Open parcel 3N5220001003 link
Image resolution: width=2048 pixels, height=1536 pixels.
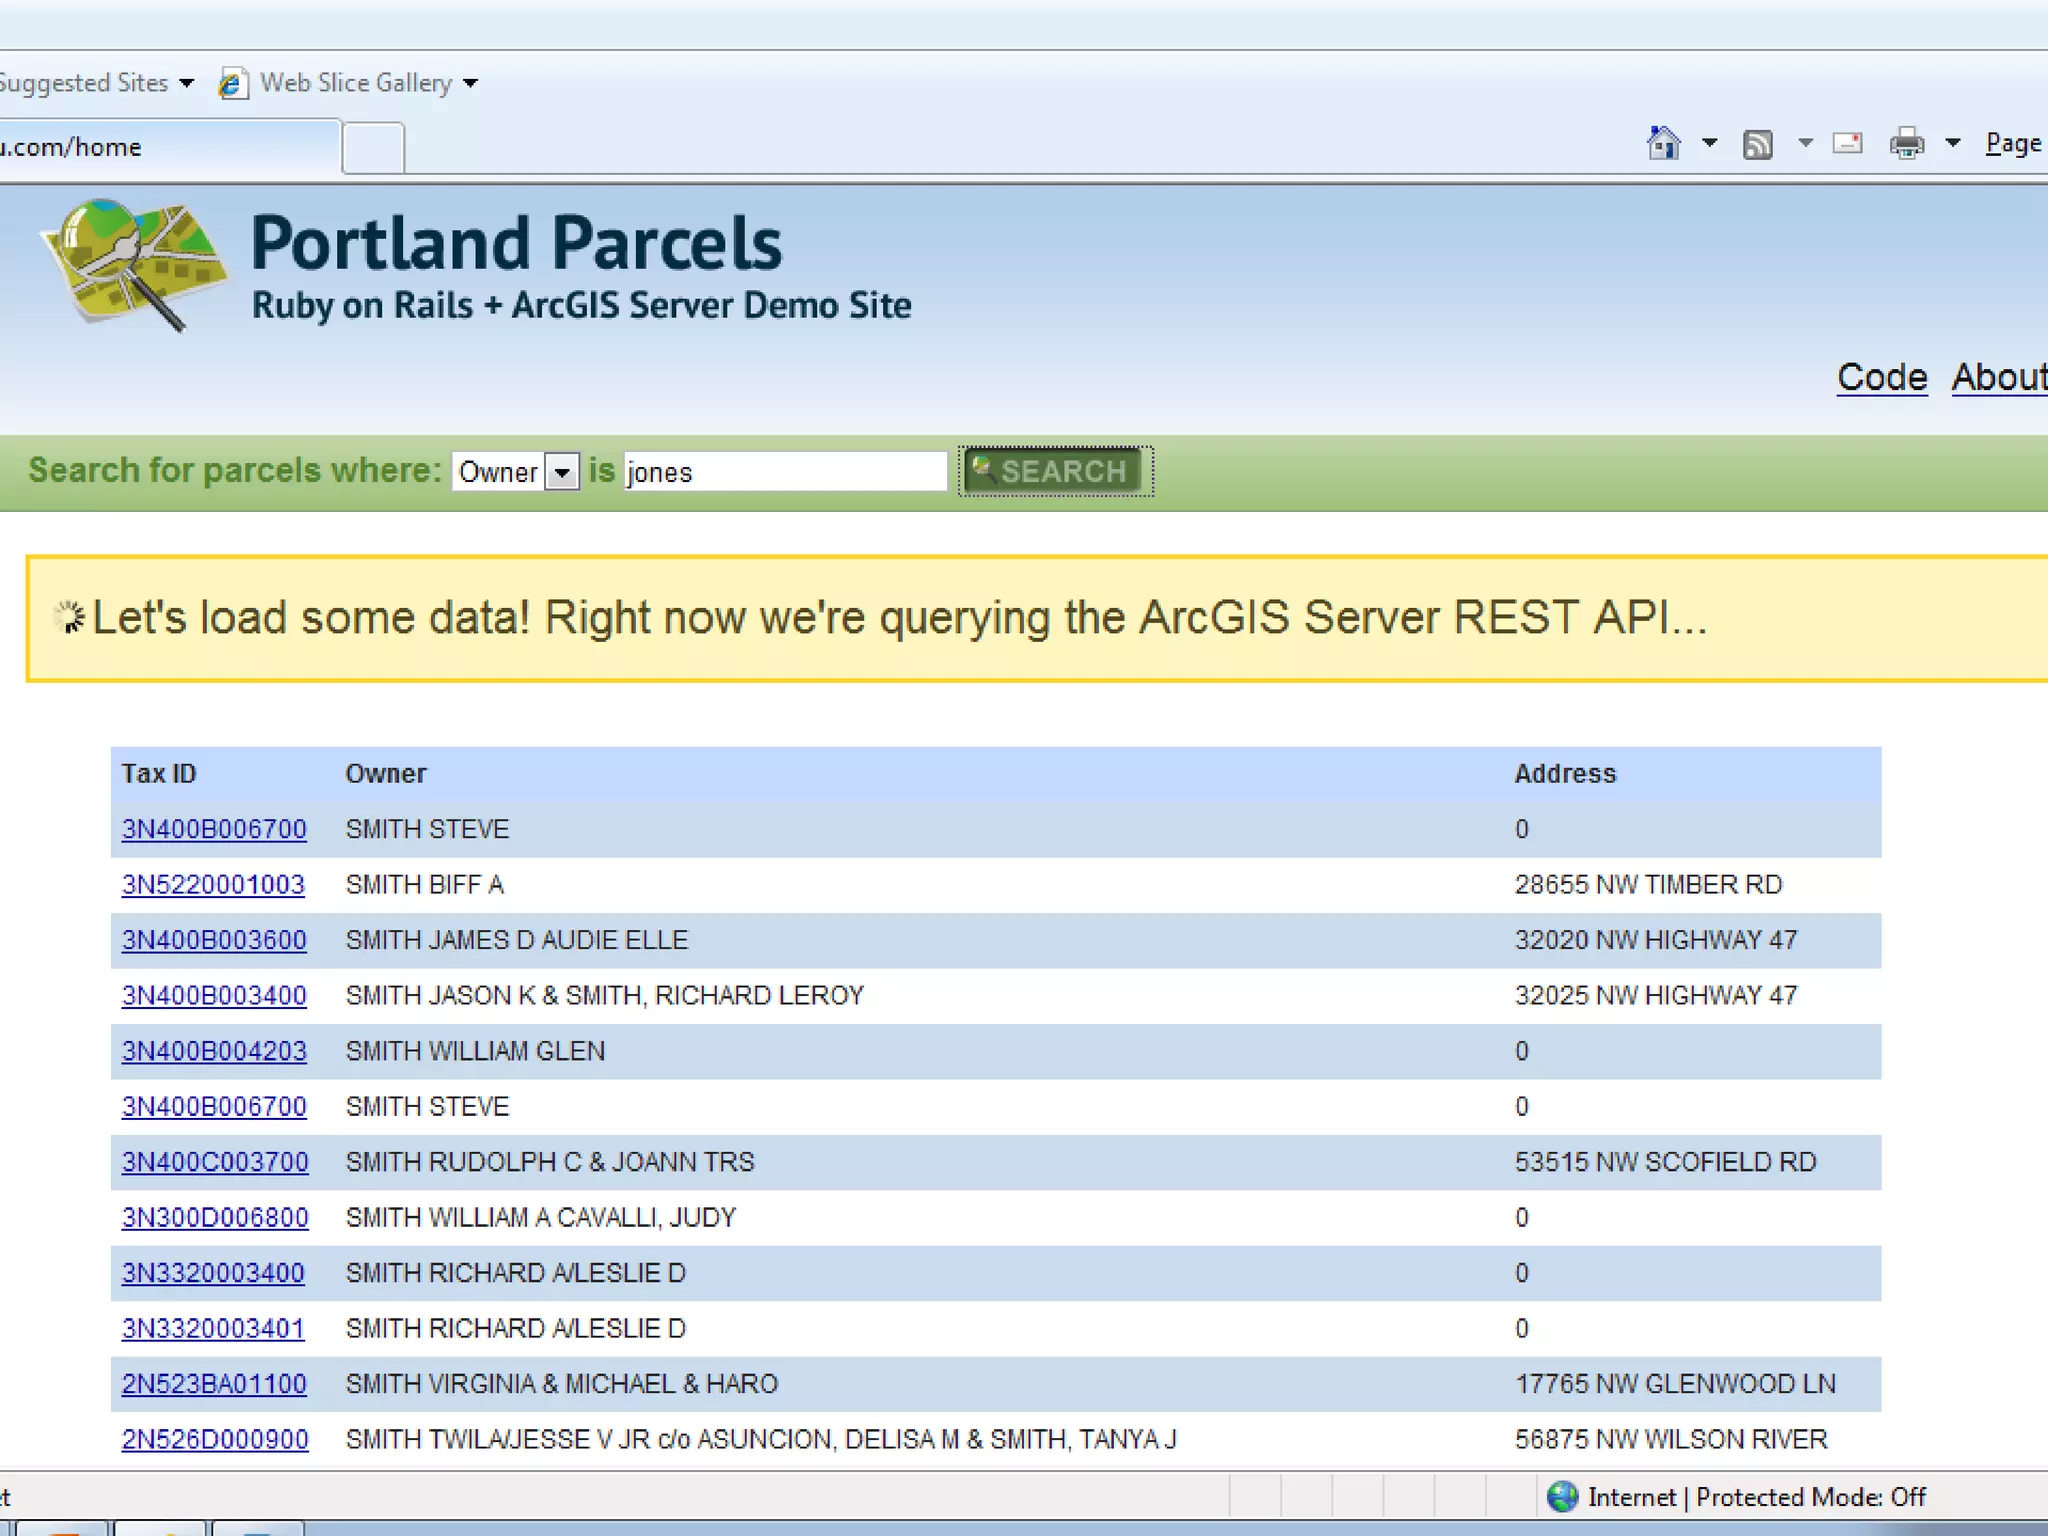(213, 885)
